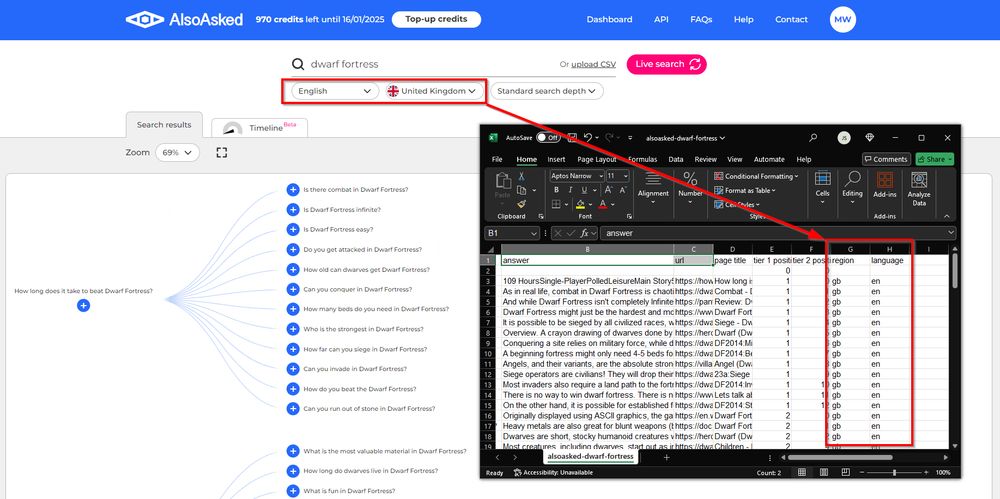Open the English language dropdown
The width and height of the screenshot is (1000, 499).
click(x=334, y=91)
